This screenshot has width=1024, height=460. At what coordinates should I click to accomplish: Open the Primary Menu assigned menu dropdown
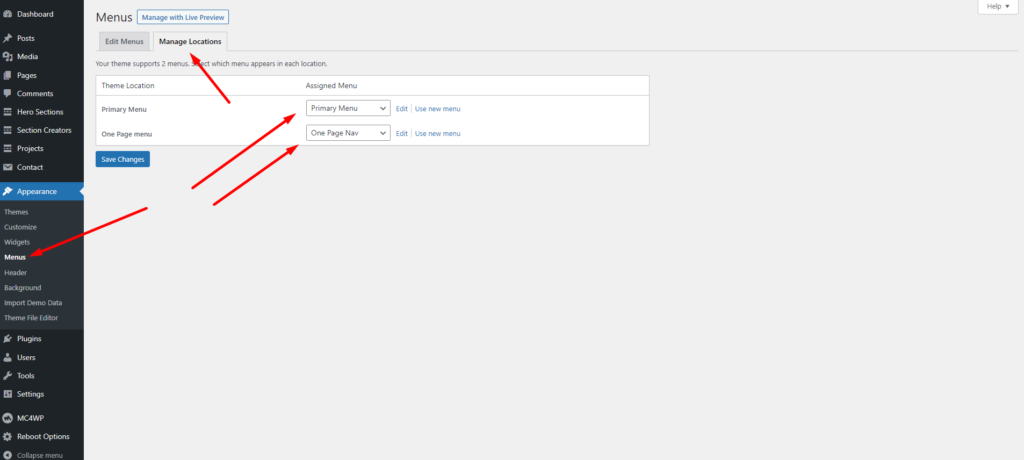coord(348,108)
